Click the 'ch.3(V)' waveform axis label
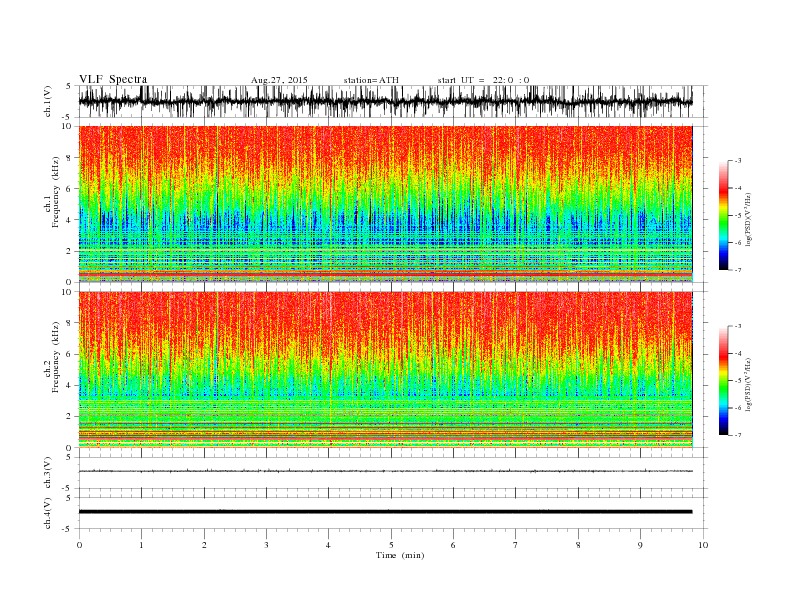Viewport: 792px width, 612px height. (x=48, y=473)
